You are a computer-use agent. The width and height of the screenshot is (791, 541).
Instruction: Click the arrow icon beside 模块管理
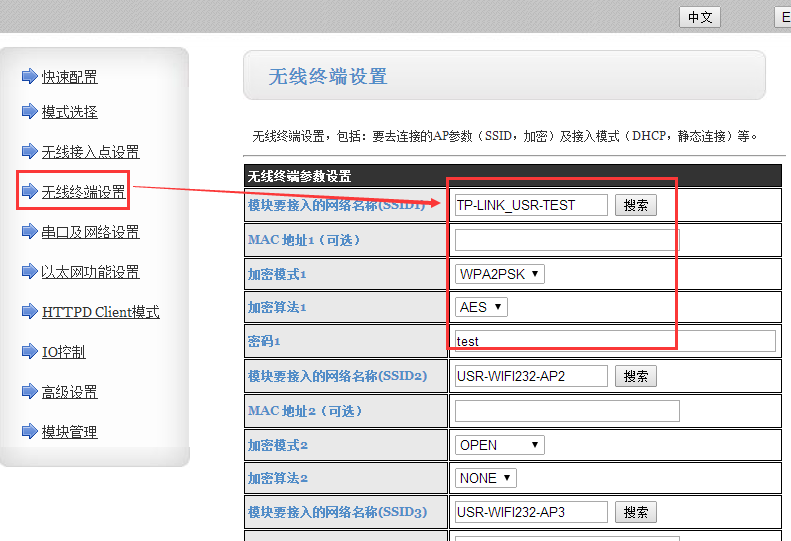pos(29,432)
